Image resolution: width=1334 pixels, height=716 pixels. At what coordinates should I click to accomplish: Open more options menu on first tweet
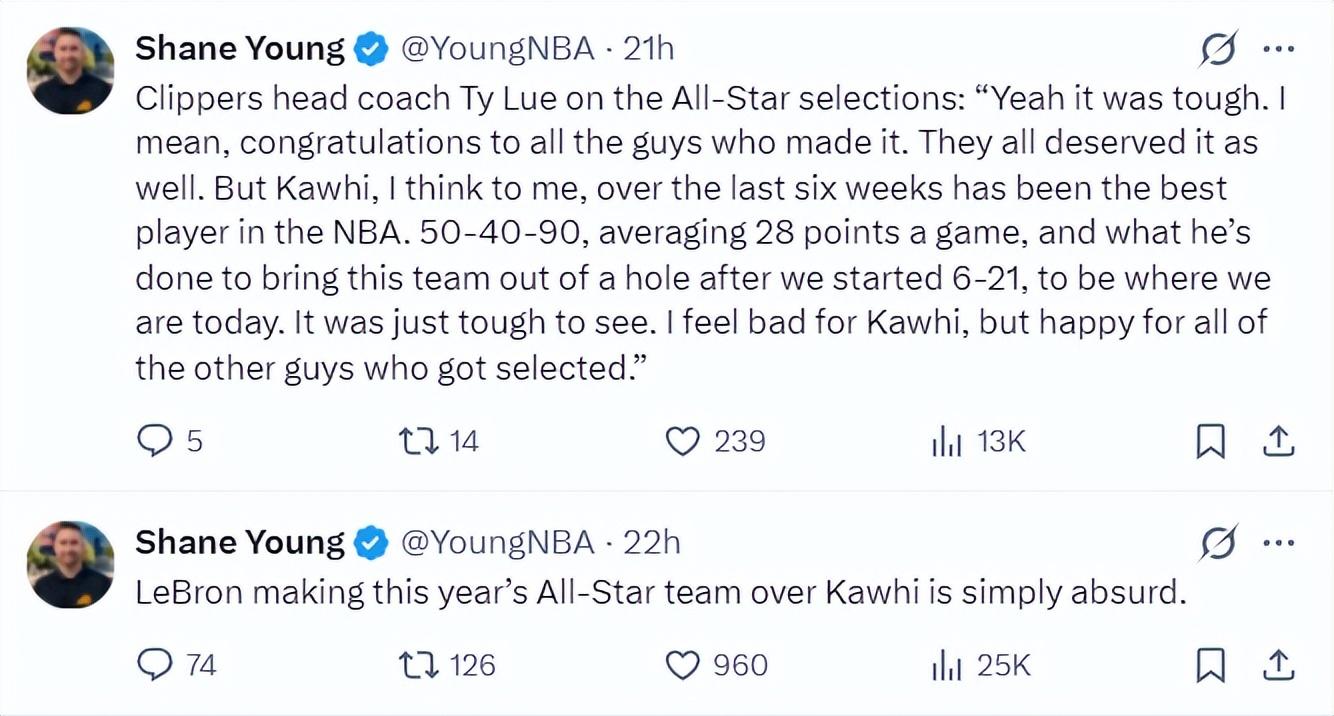1279,49
